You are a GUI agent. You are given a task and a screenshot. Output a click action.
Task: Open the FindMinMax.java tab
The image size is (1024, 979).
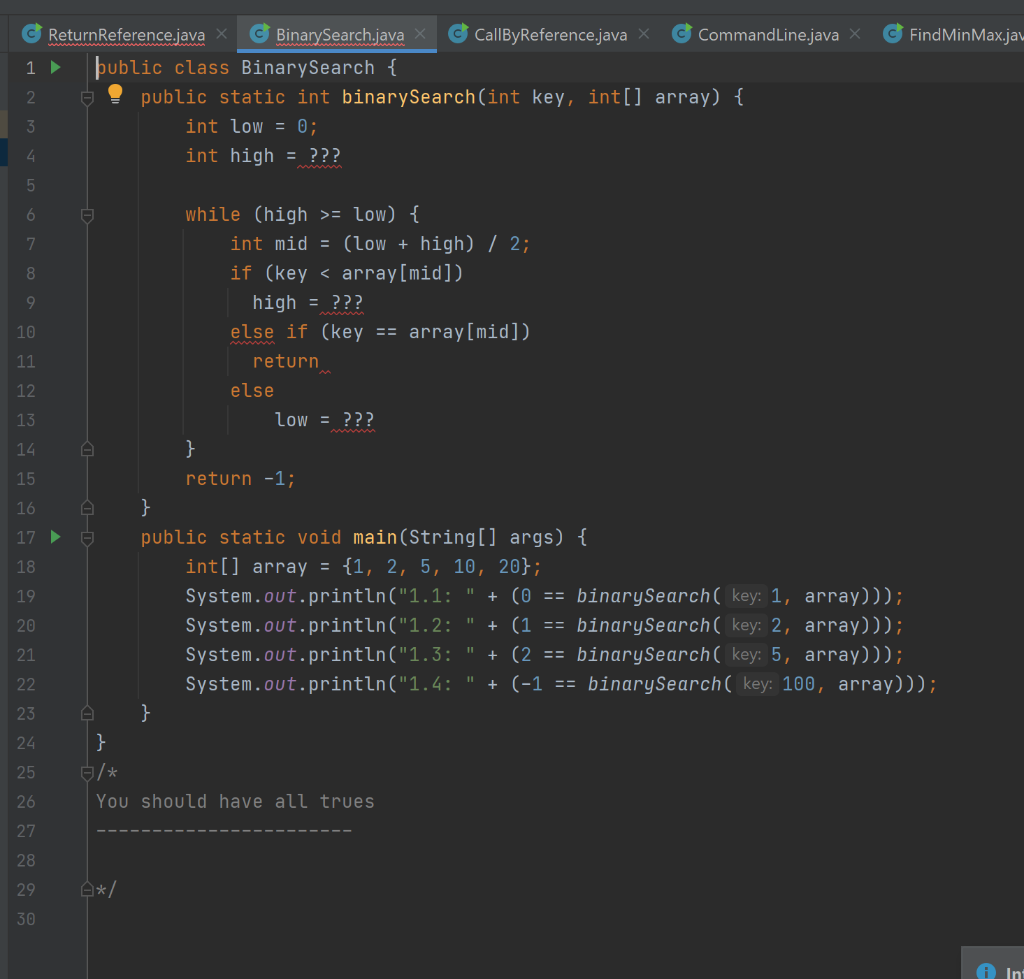(966, 35)
